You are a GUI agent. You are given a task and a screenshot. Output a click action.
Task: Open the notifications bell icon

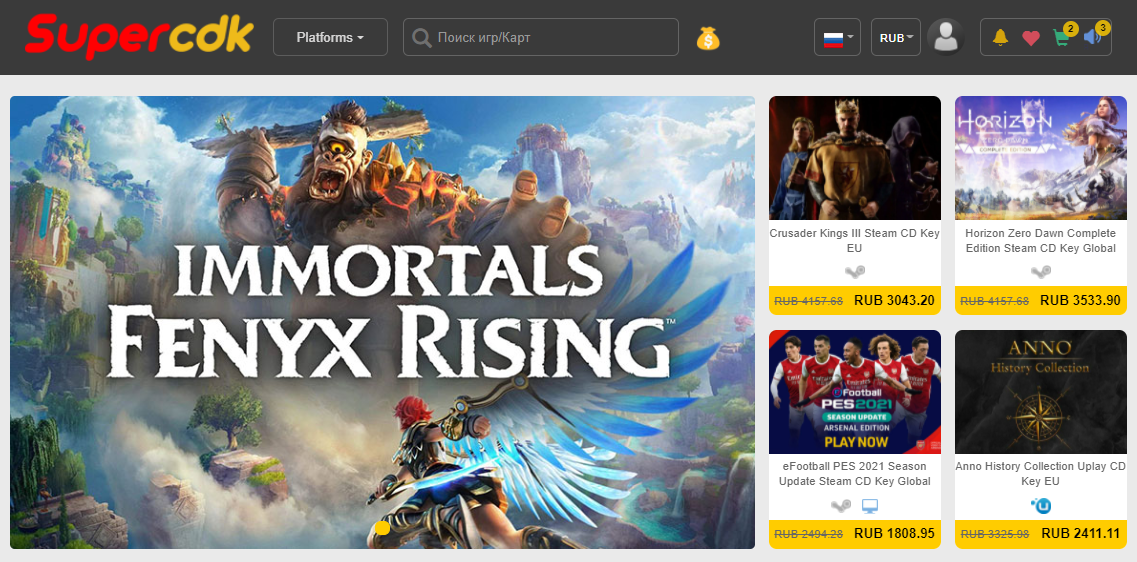(x=1001, y=37)
